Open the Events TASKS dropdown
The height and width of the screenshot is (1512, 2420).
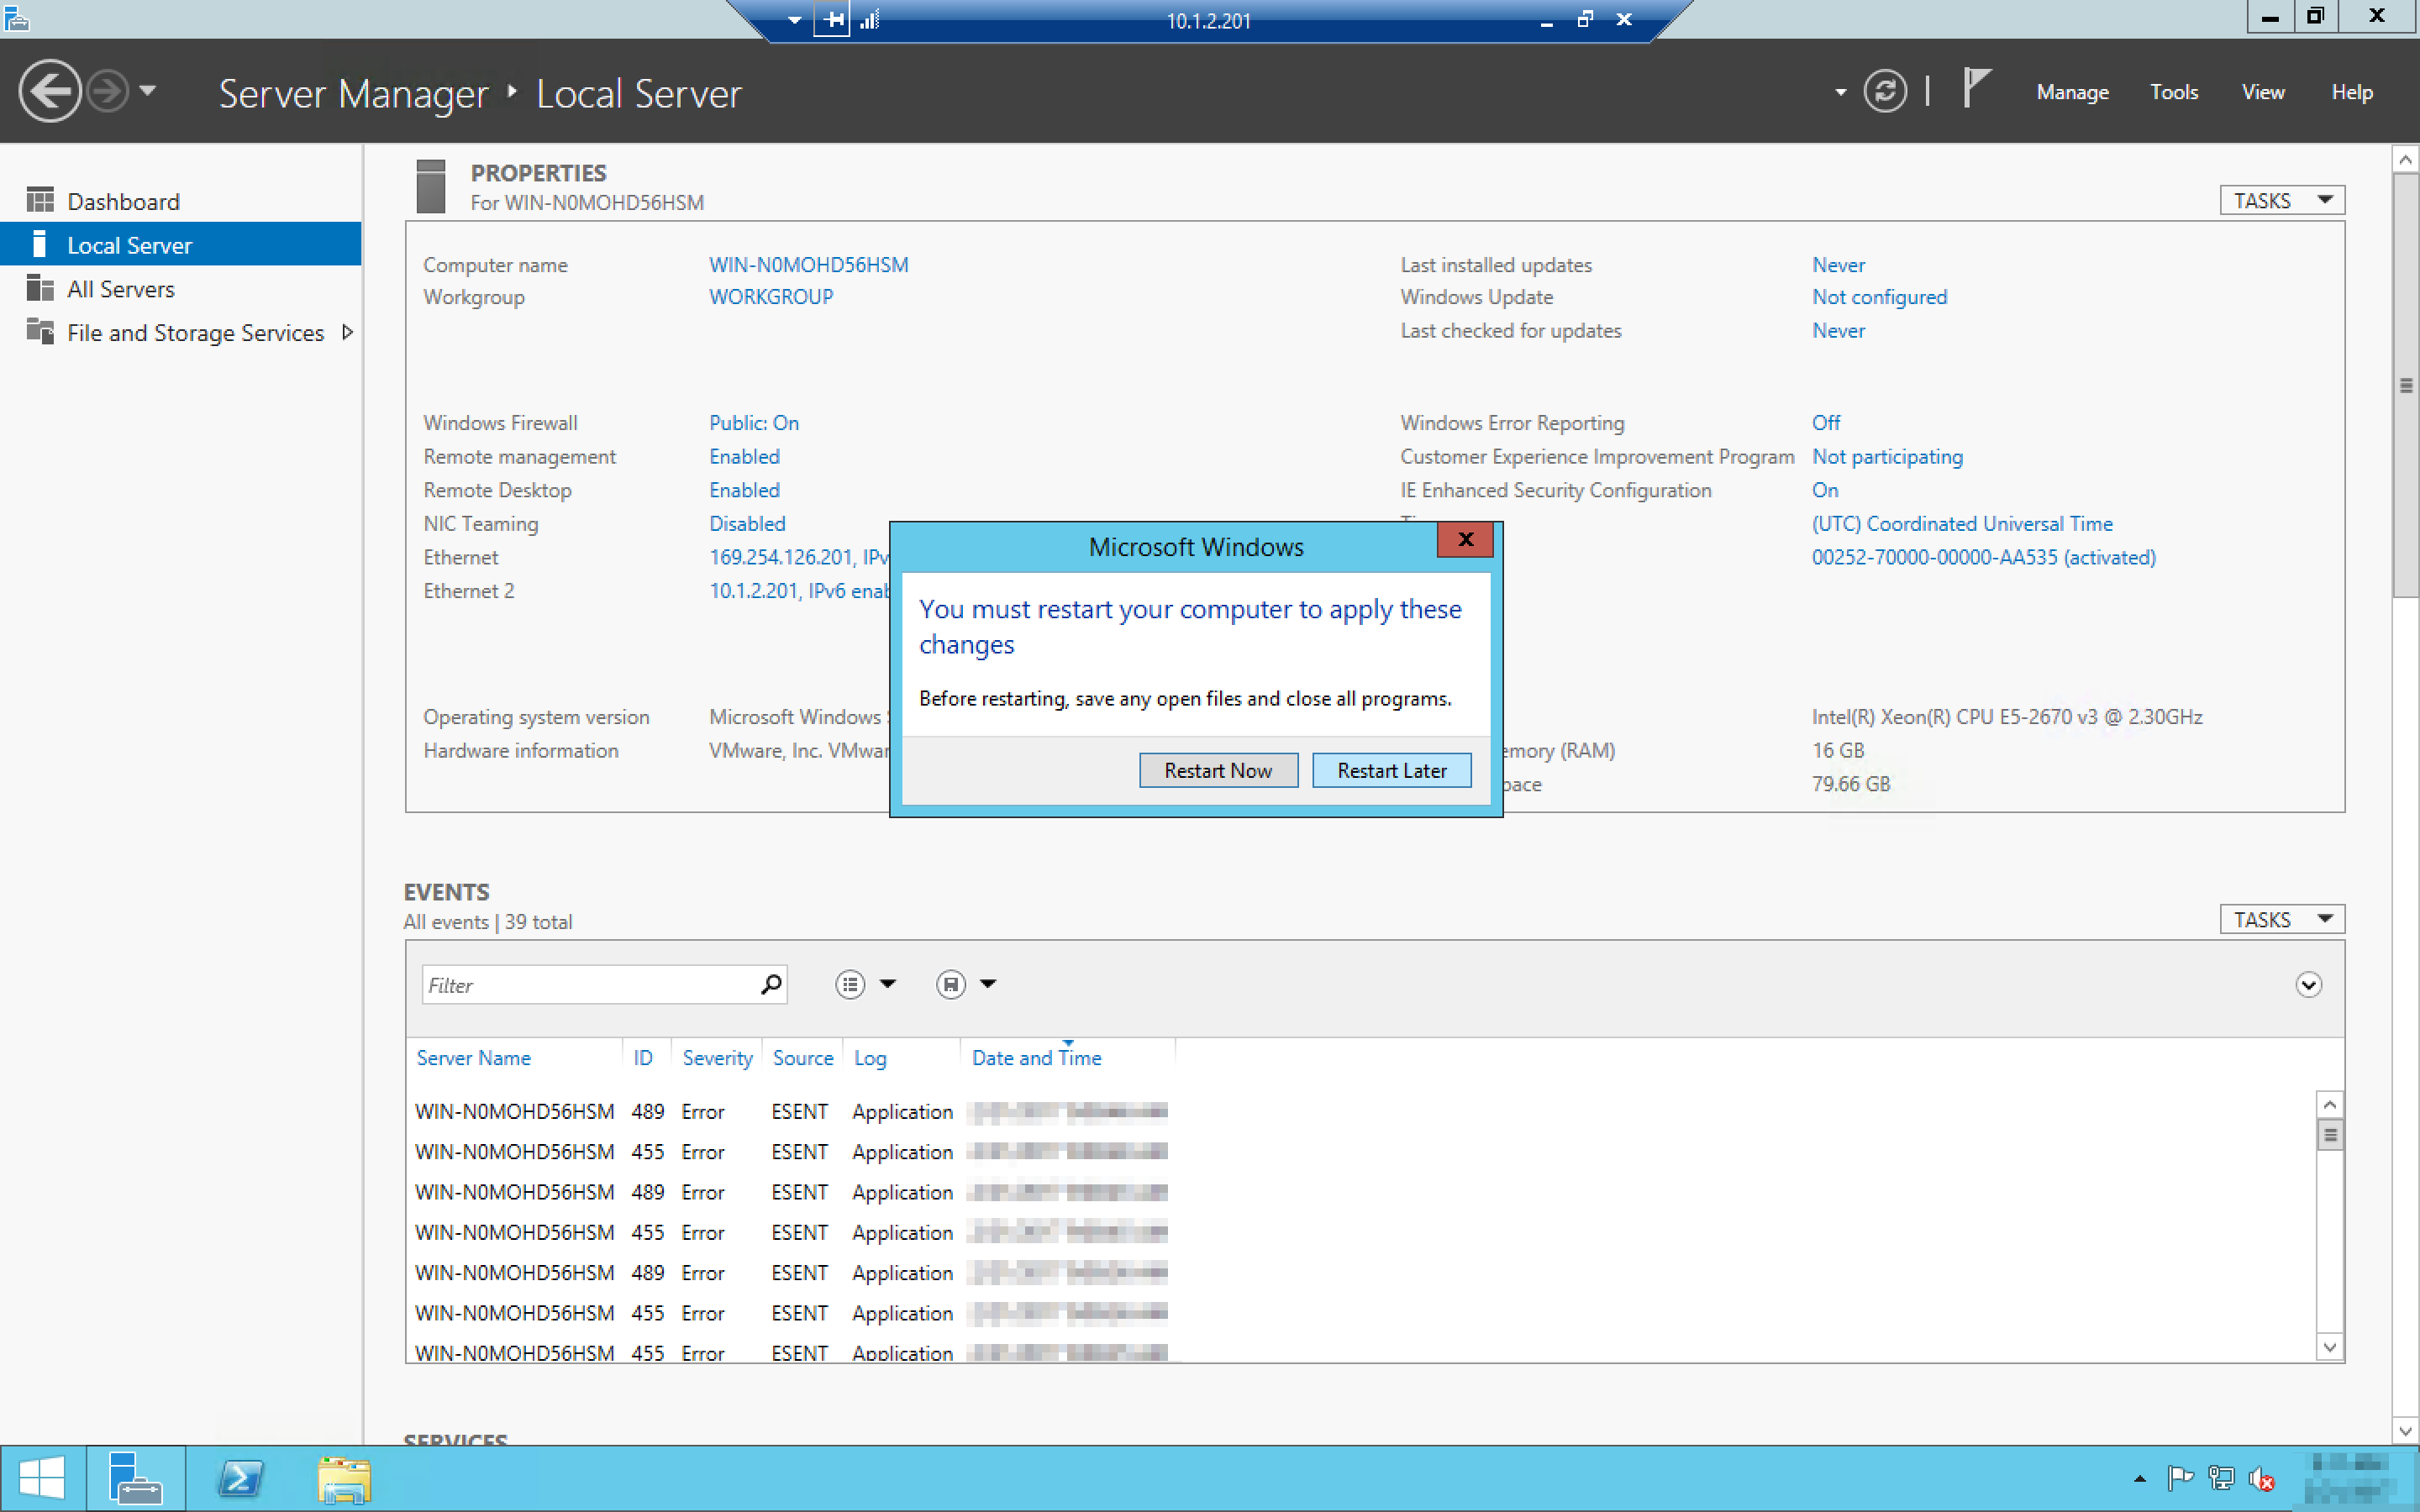[x=2281, y=919]
